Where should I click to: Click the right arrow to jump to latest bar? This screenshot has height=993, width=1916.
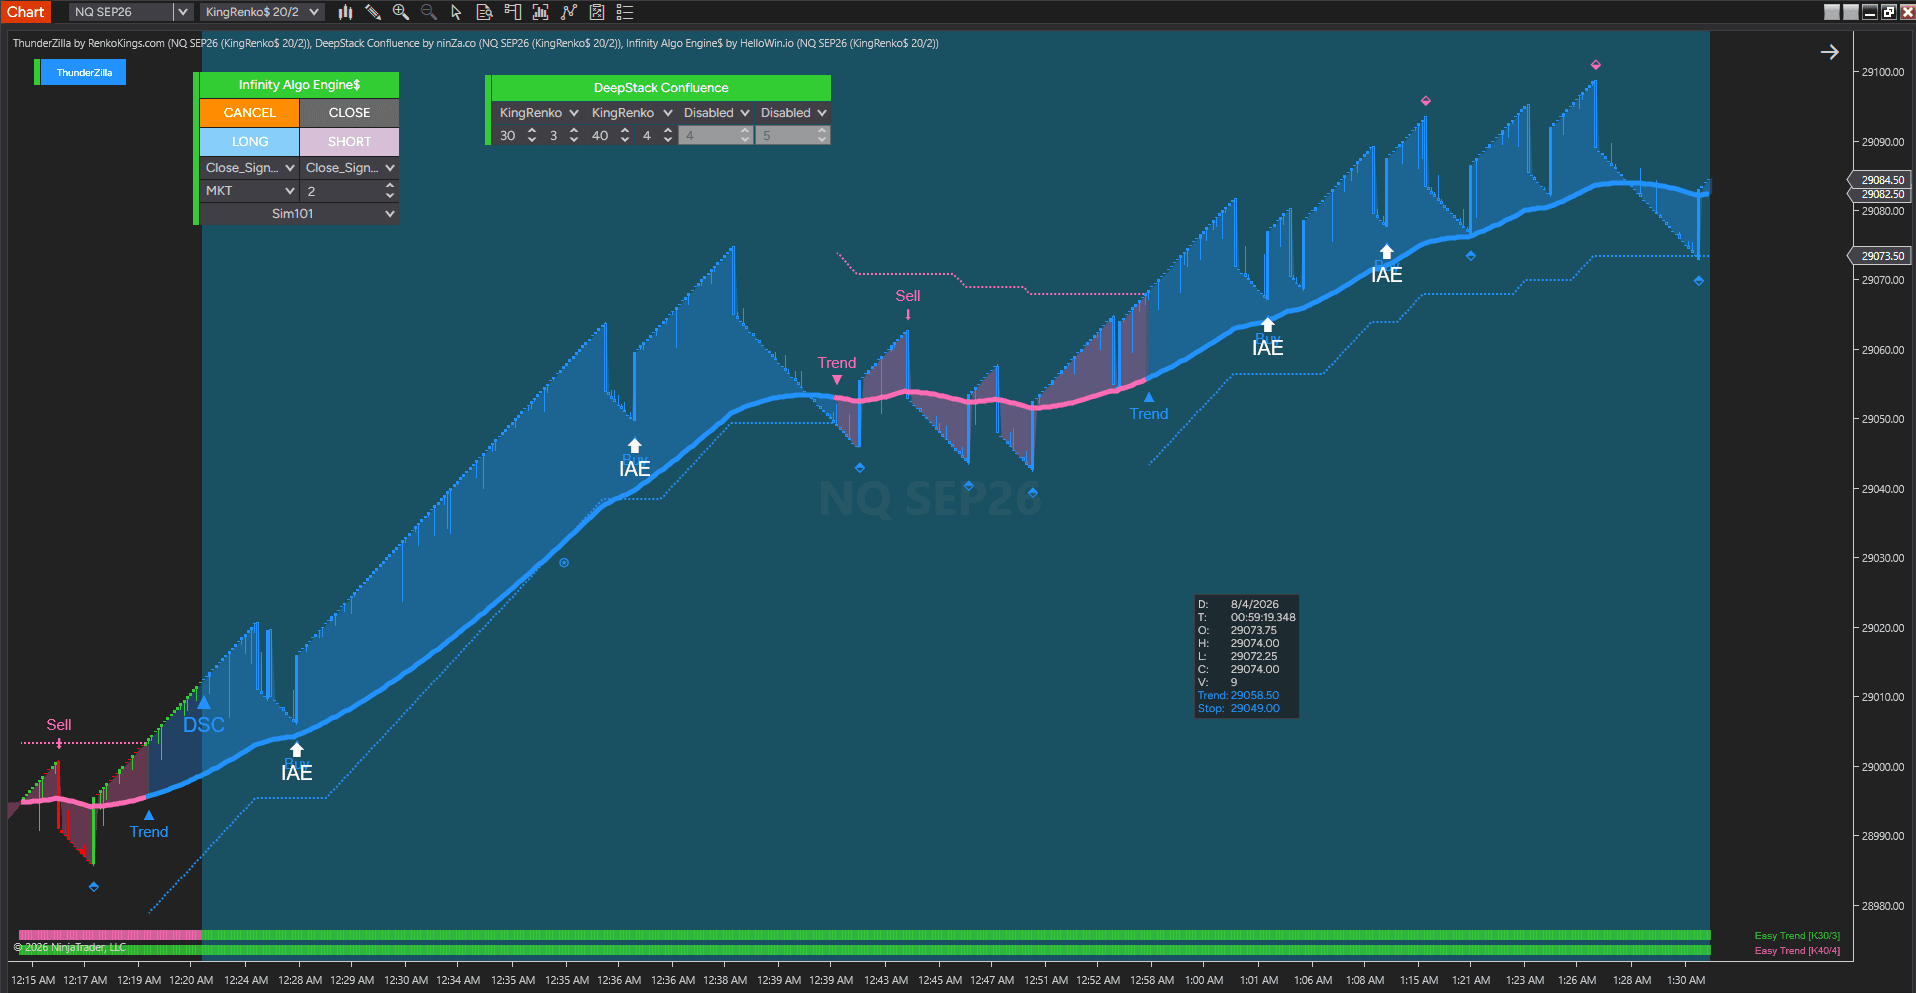[x=1829, y=52]
